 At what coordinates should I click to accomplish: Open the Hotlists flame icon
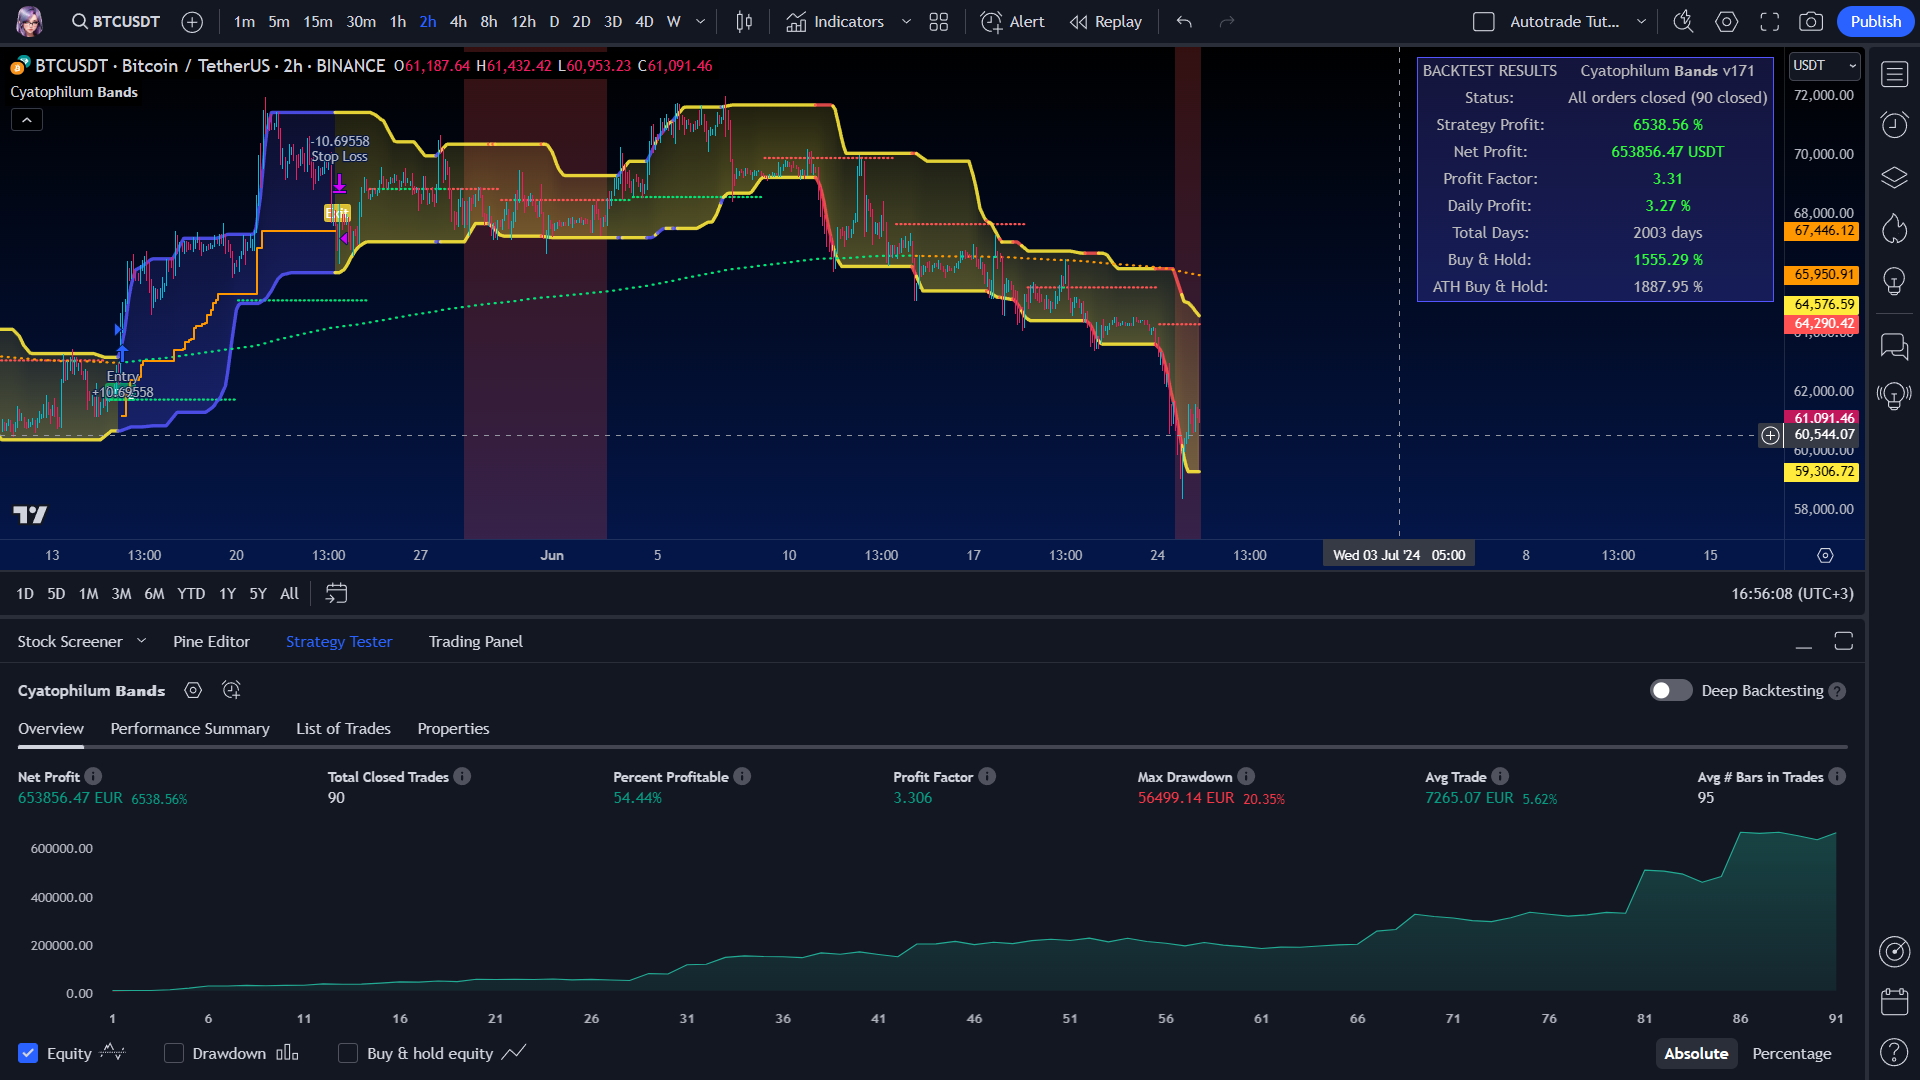[x=1894, y=229]
